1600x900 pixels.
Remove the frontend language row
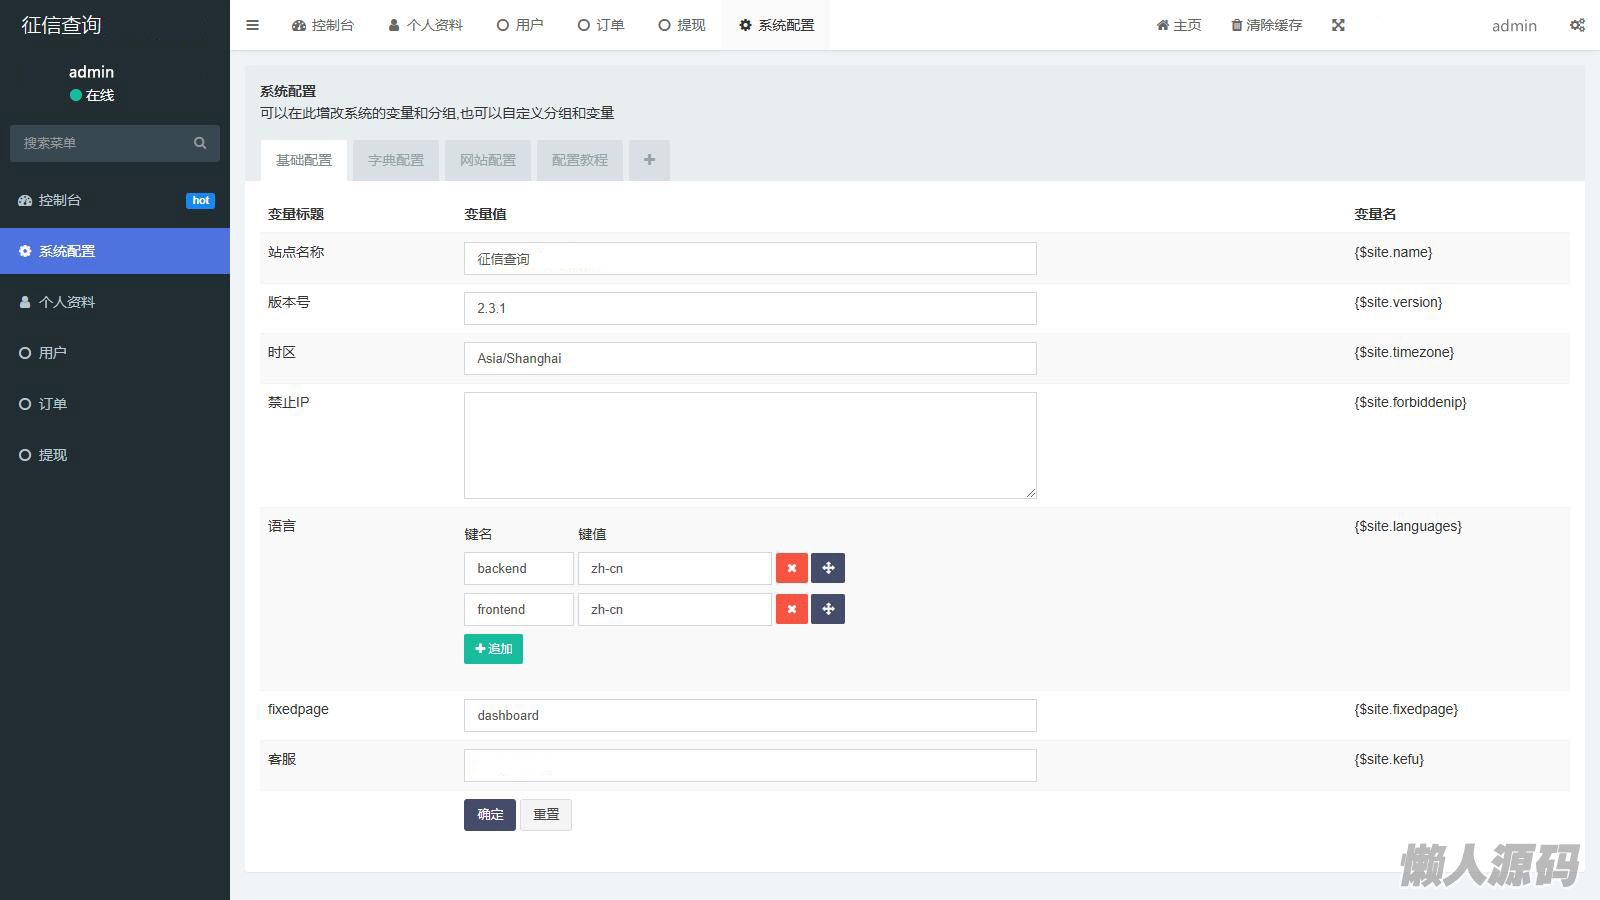(791, 609)
